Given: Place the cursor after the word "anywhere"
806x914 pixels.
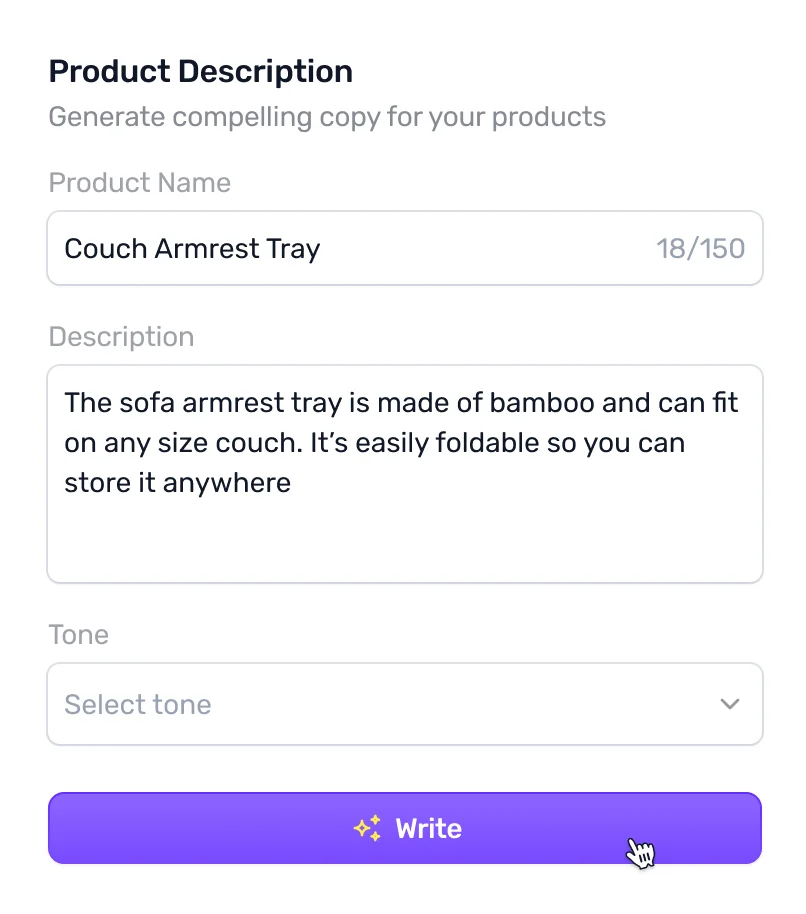Looking at the screenshot, I should (292, 483).
